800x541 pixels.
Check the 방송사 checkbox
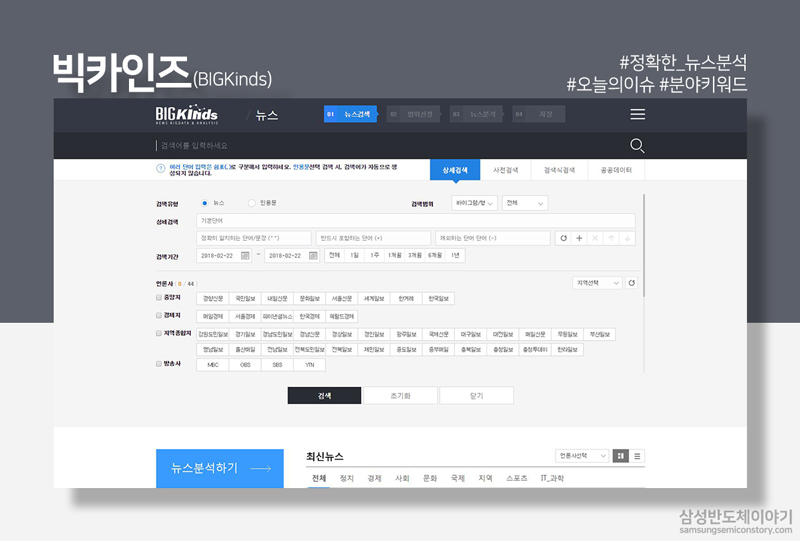click(159, 364)
